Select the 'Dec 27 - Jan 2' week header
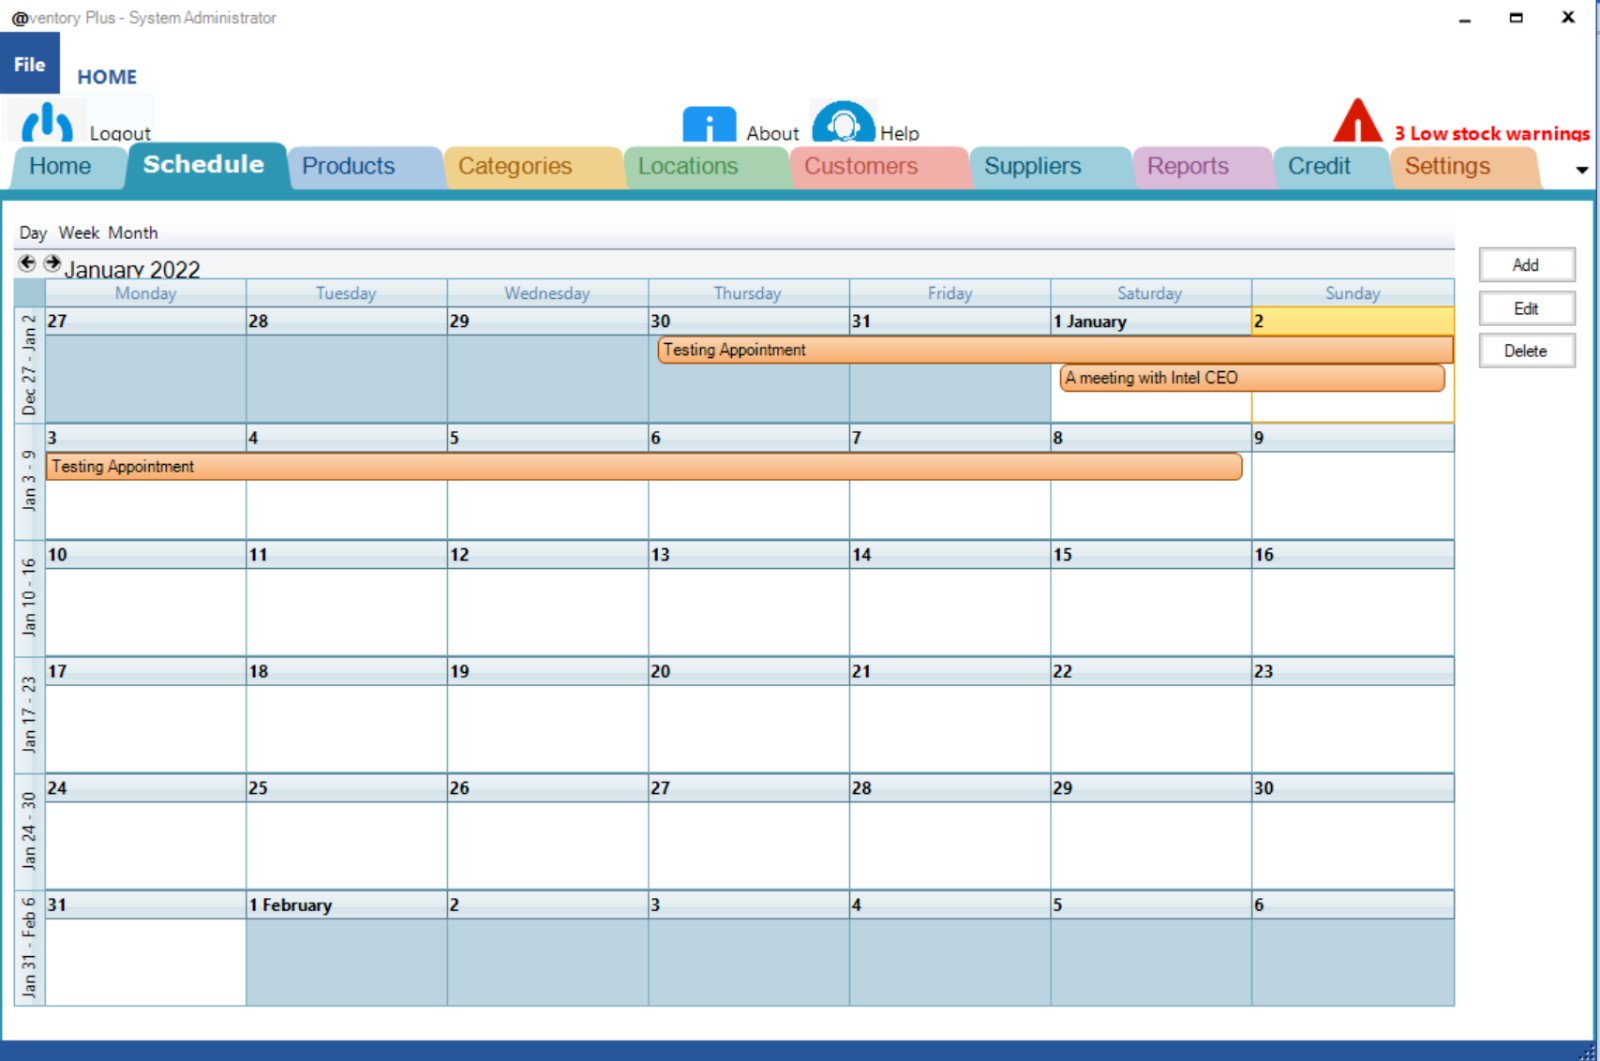This screenshot has width=1600, height=1061. [29, 365]
